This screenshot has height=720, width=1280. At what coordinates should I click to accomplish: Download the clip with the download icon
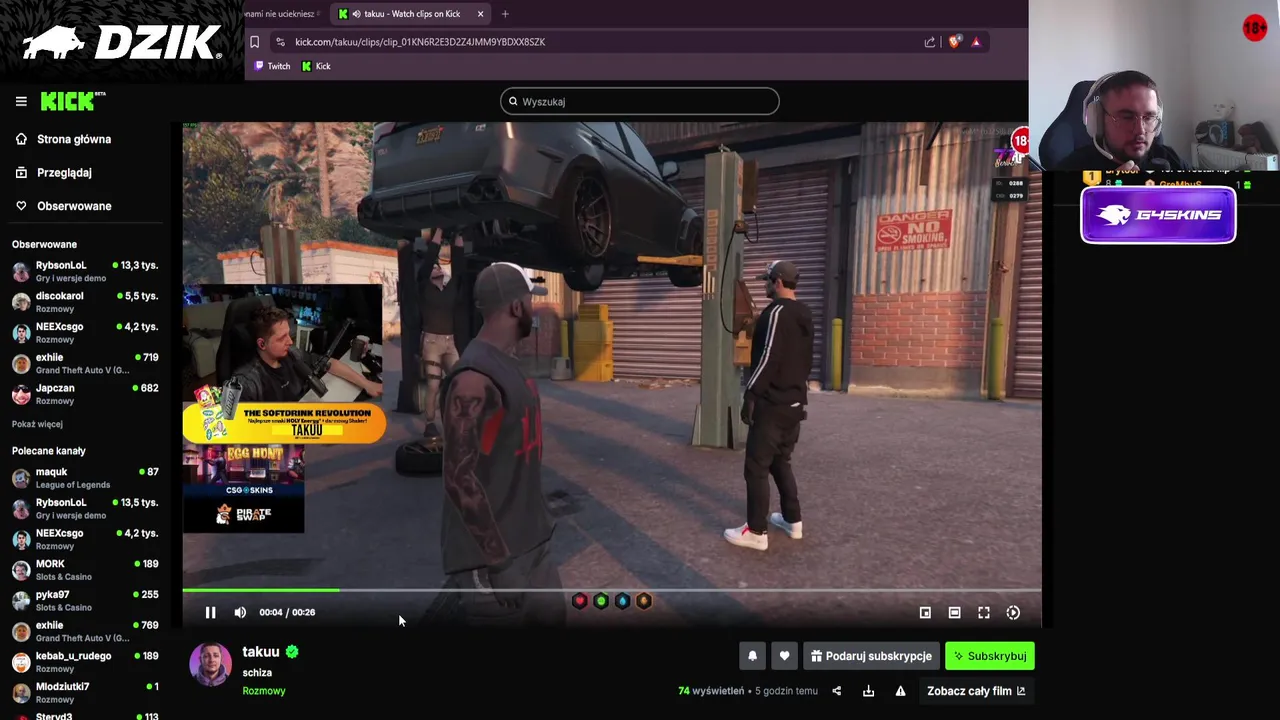[868, 691]
